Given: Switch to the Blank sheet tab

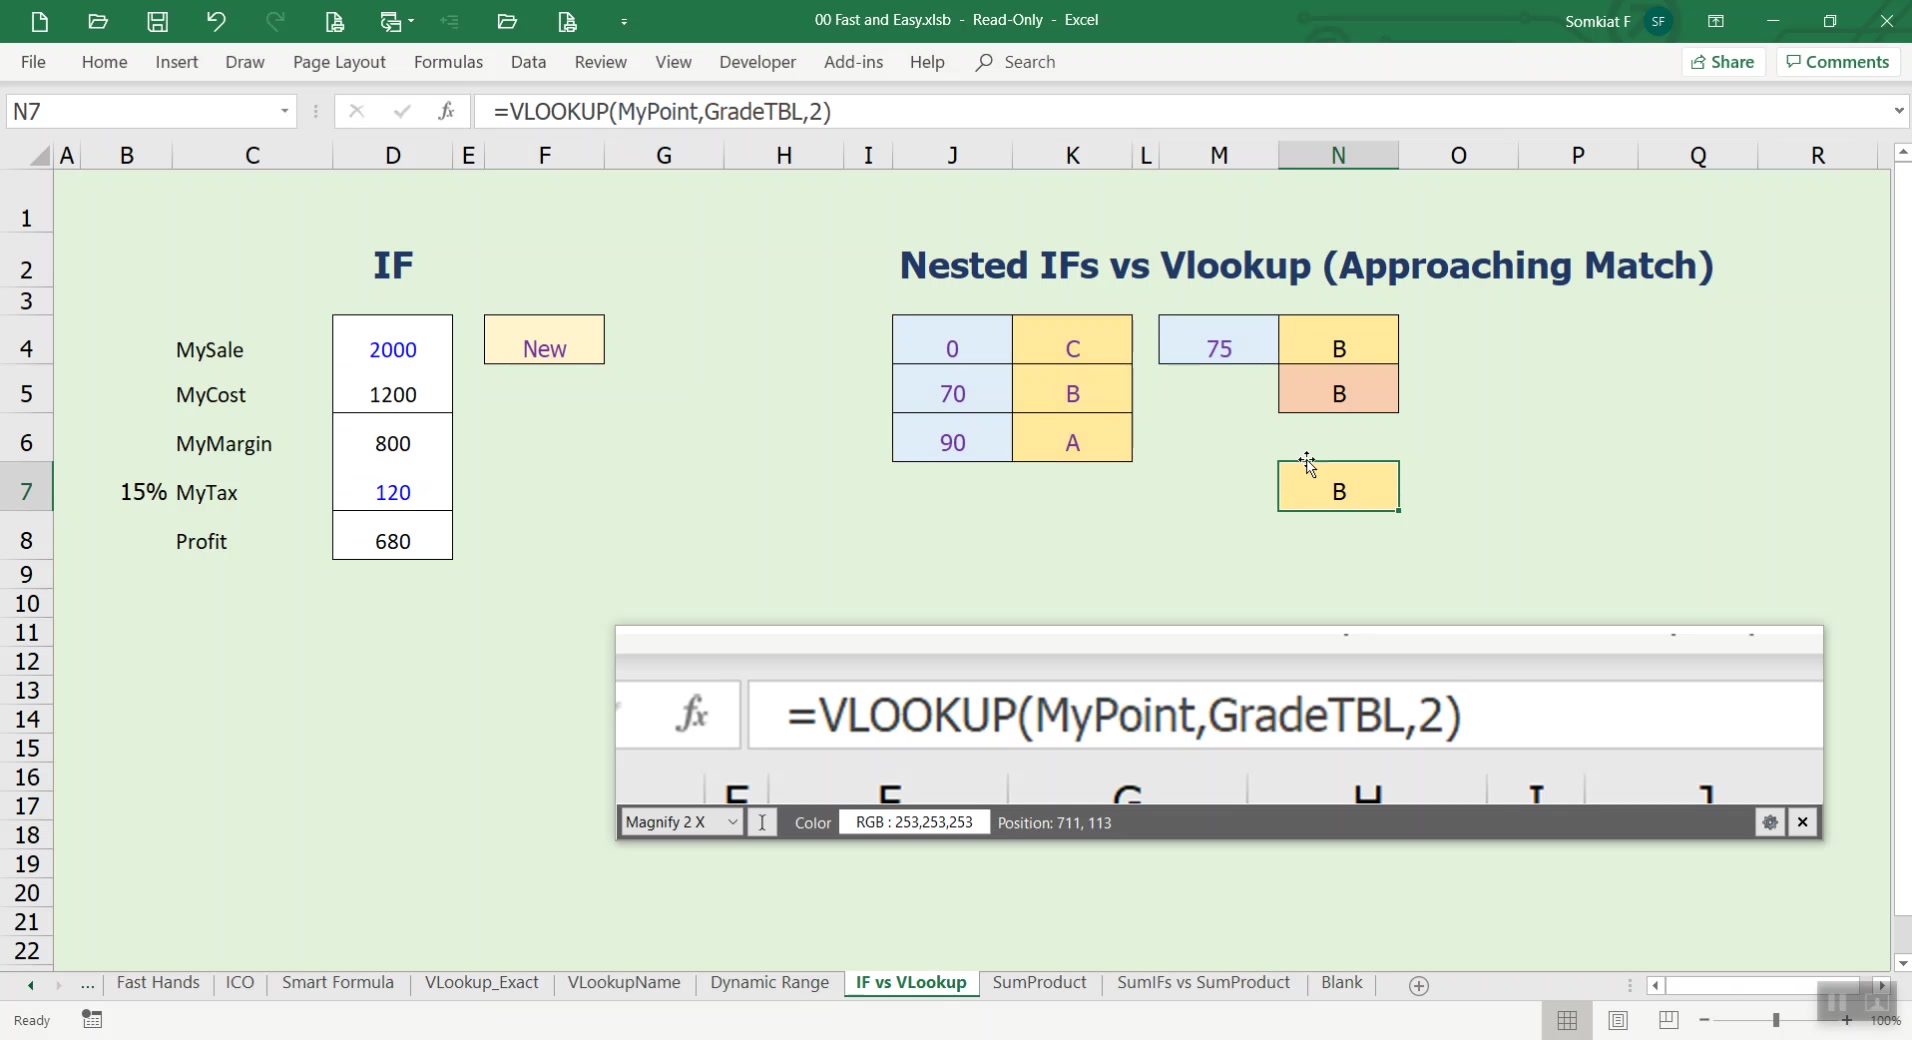Looking at the screenshot, I should tap(1341, 983).
